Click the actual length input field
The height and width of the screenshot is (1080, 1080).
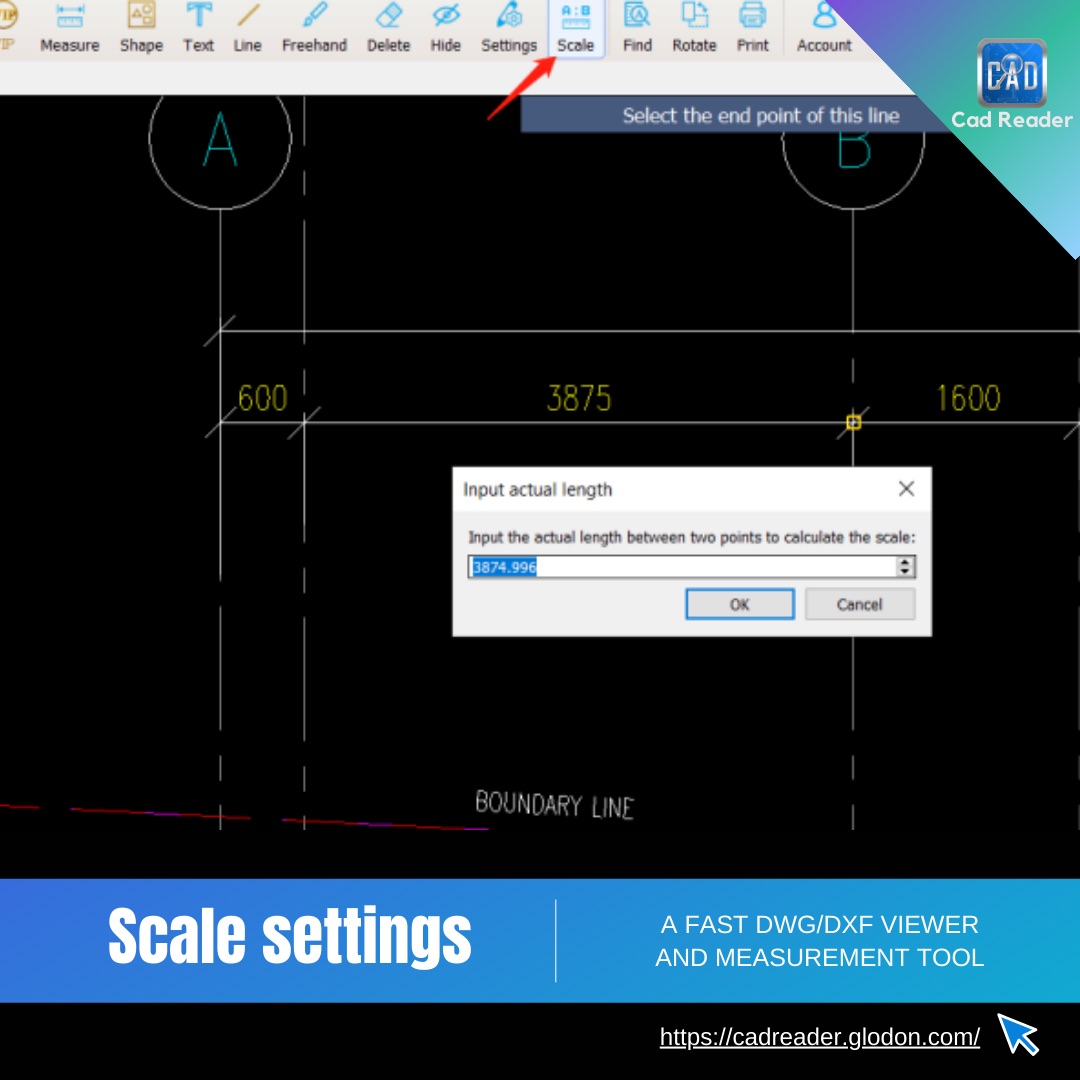click(682, 567)
